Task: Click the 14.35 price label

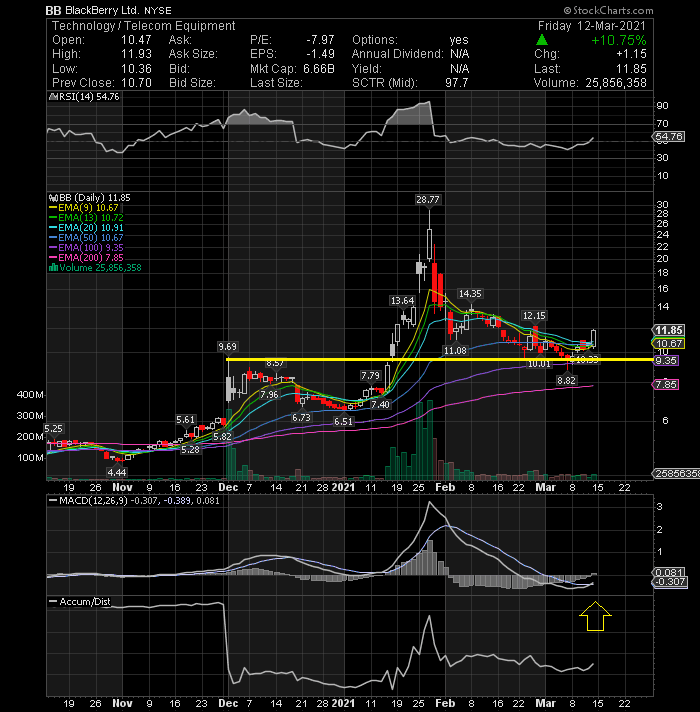Action: 470,294
